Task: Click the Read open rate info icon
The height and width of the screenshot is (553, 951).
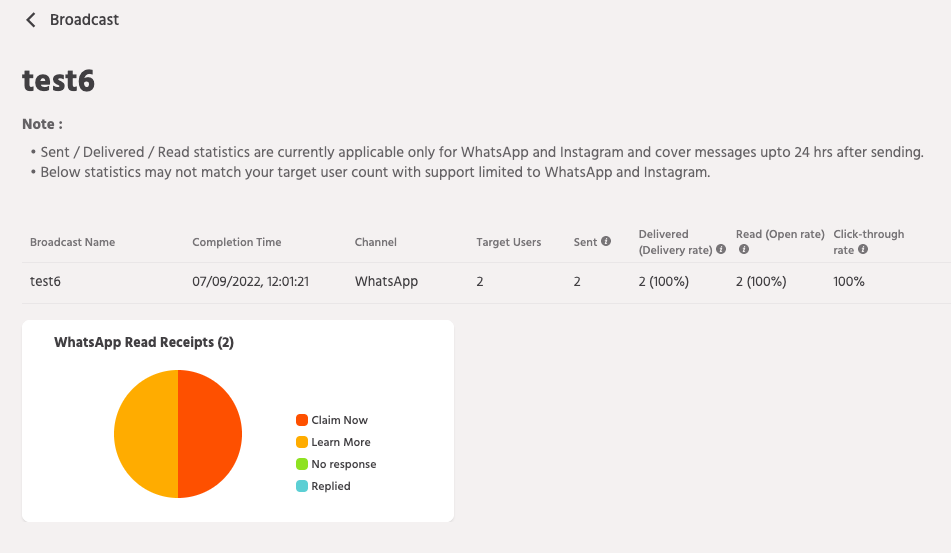Action: [743, 250]
